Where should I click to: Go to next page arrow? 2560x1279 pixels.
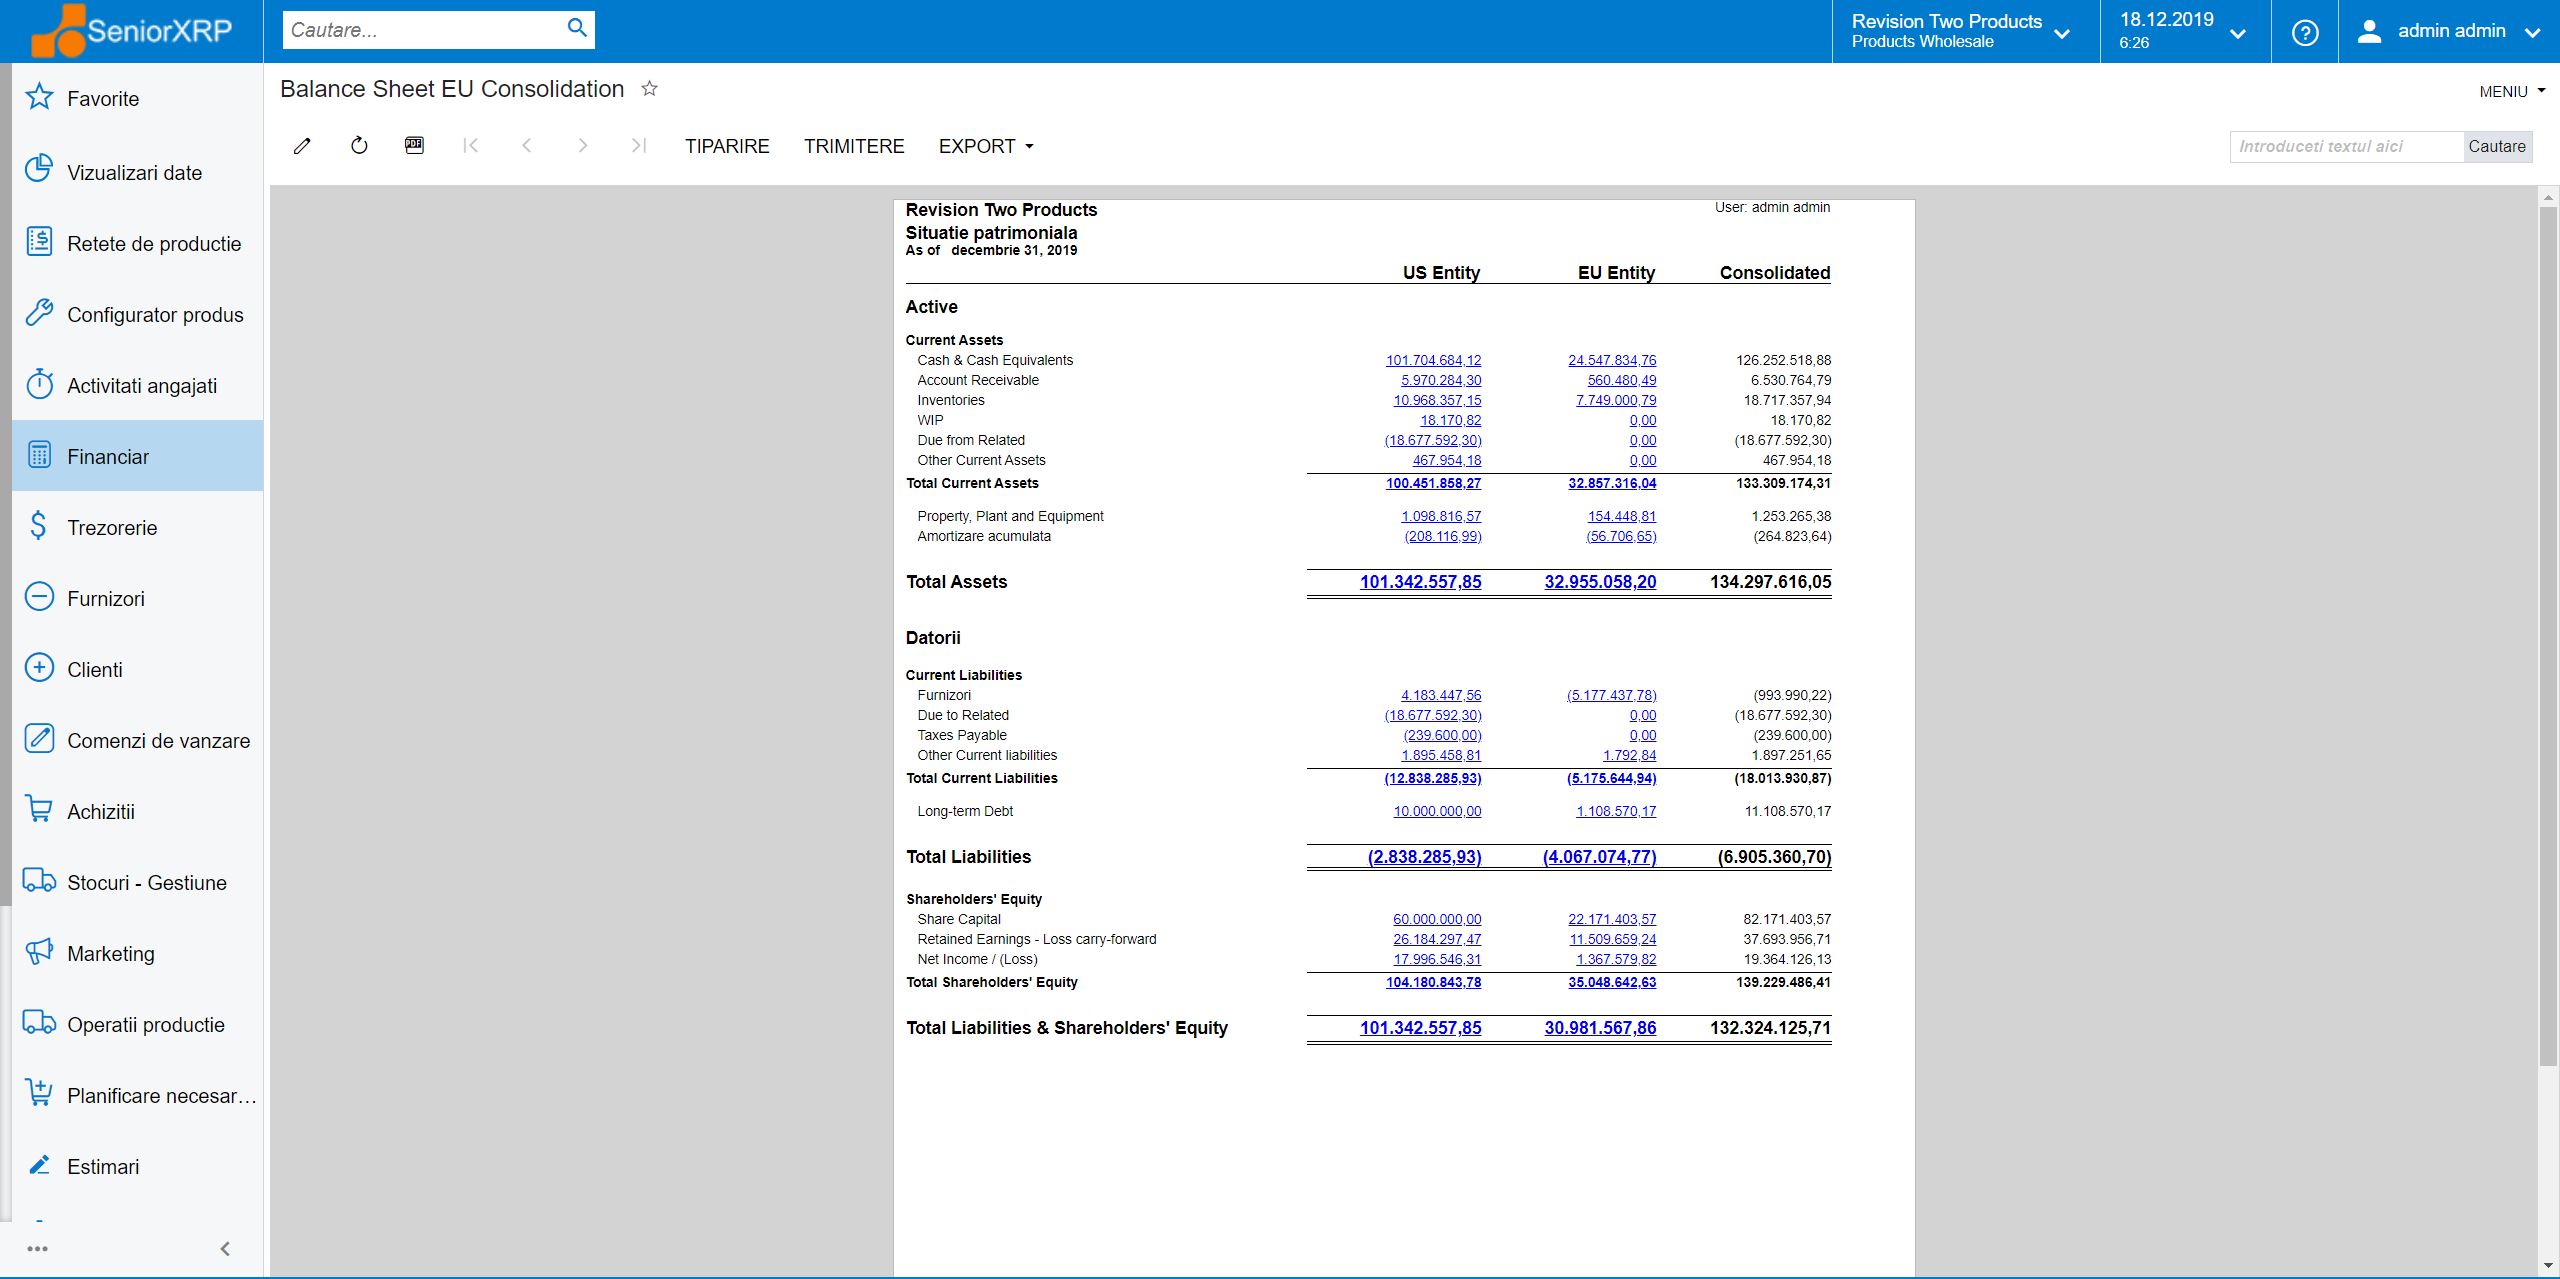(583, 146)
